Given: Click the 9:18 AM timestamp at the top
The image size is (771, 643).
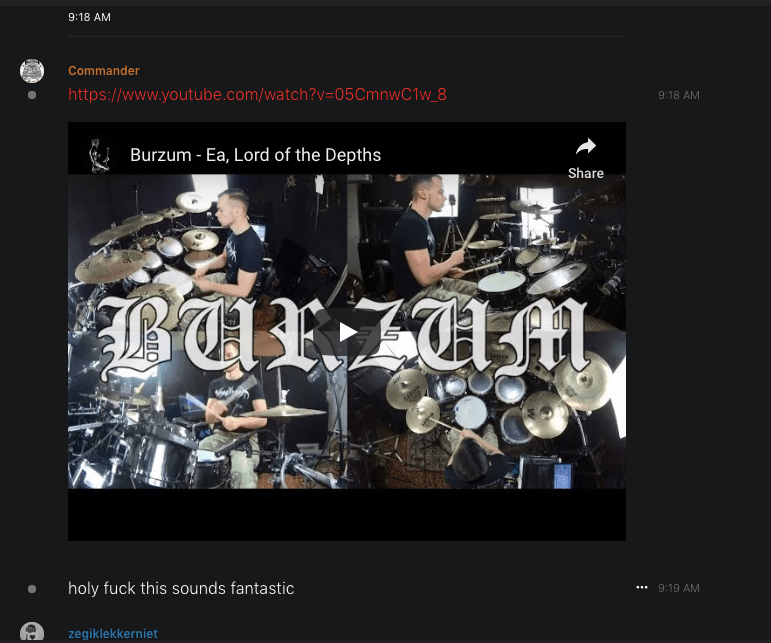Looking at the screenshot, I should [x=89, y=17].
